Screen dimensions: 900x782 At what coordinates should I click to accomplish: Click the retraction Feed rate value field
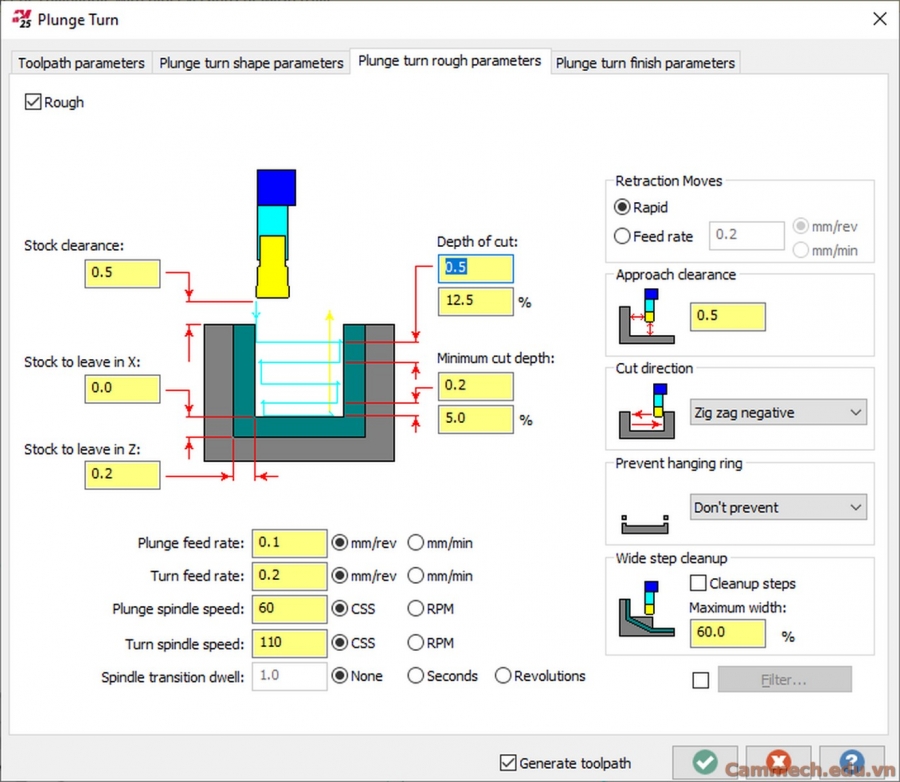[747, 235]
